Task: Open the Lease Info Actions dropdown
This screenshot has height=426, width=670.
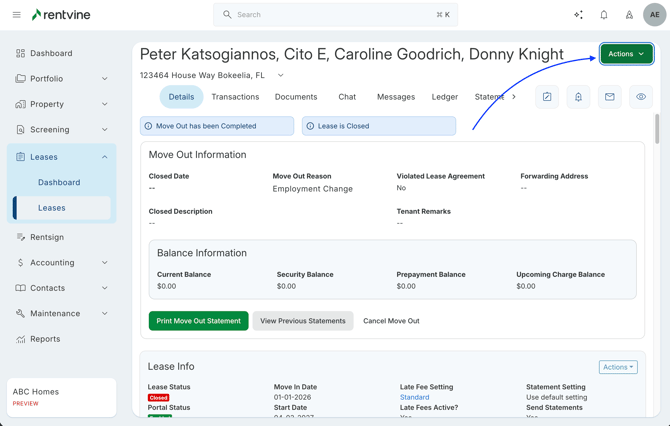Action: click(617, 367)
